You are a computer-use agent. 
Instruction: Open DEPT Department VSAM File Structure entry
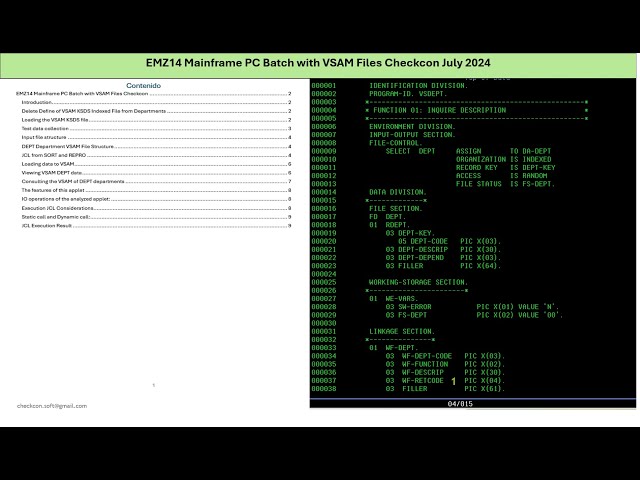[x=156, y=147]
